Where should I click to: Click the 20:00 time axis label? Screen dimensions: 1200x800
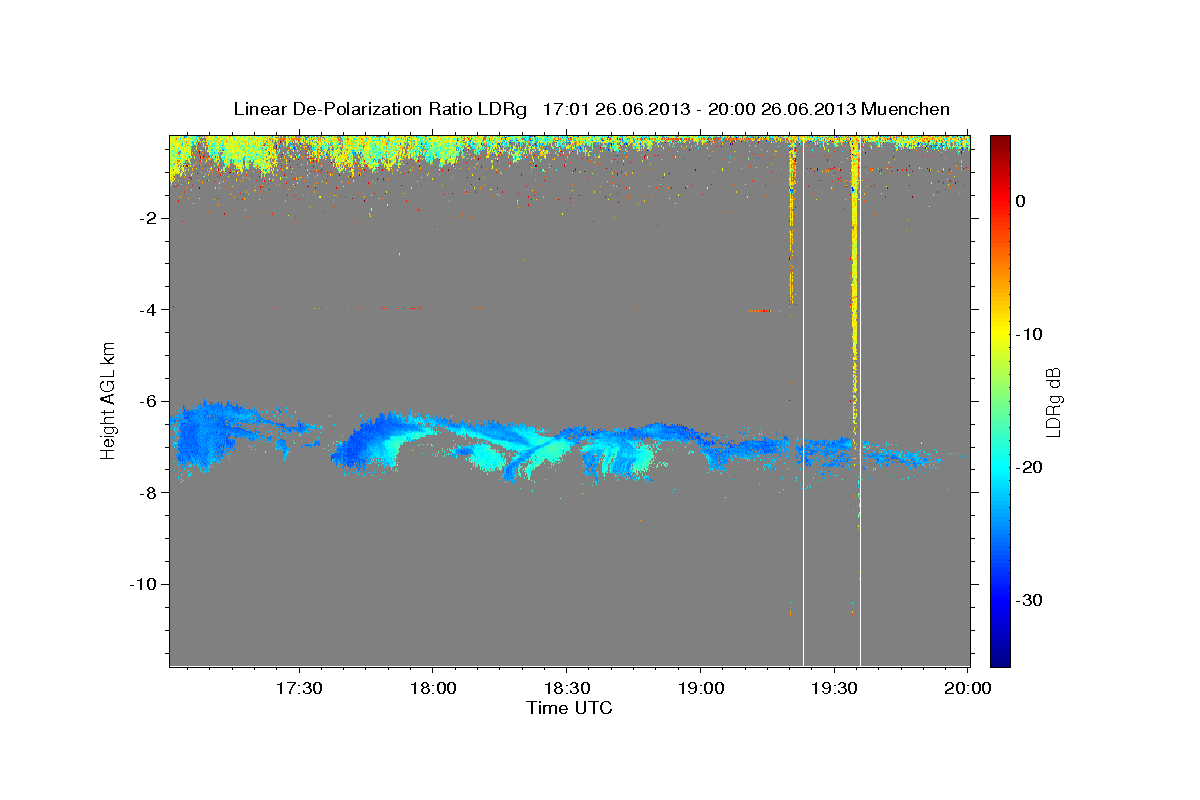point(968,689)
